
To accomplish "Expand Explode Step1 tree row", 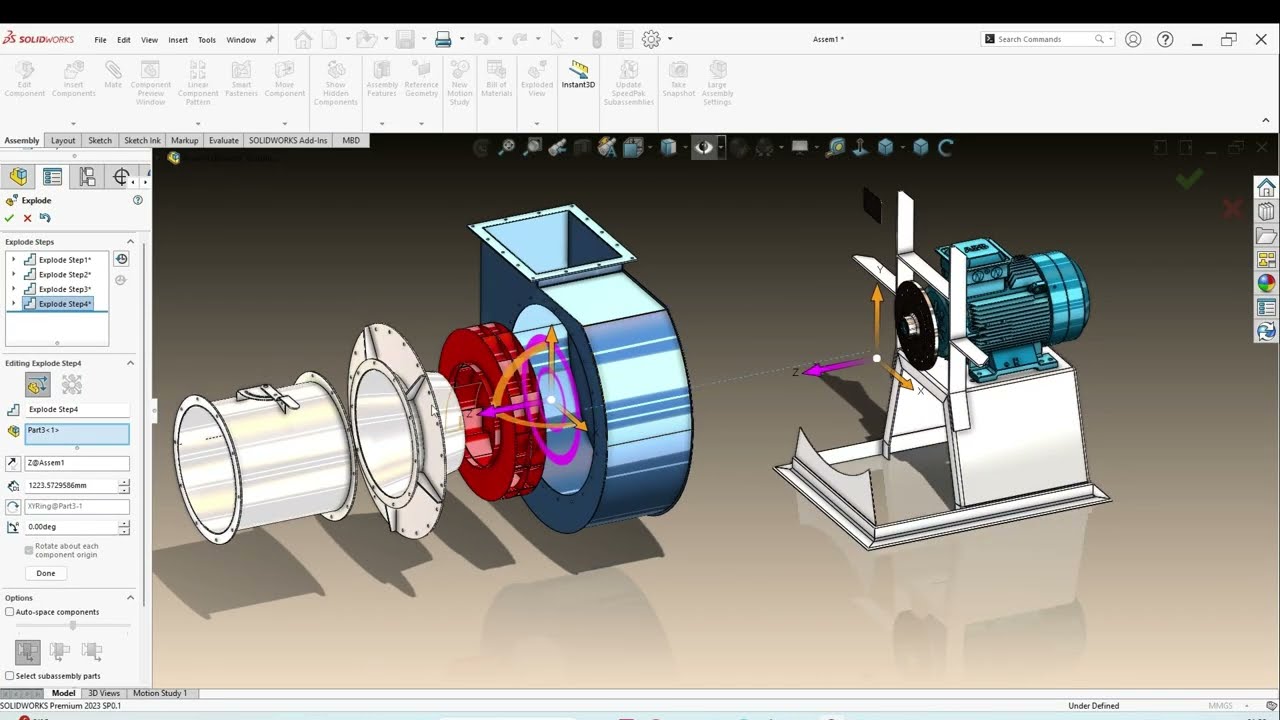I will 13,260.
